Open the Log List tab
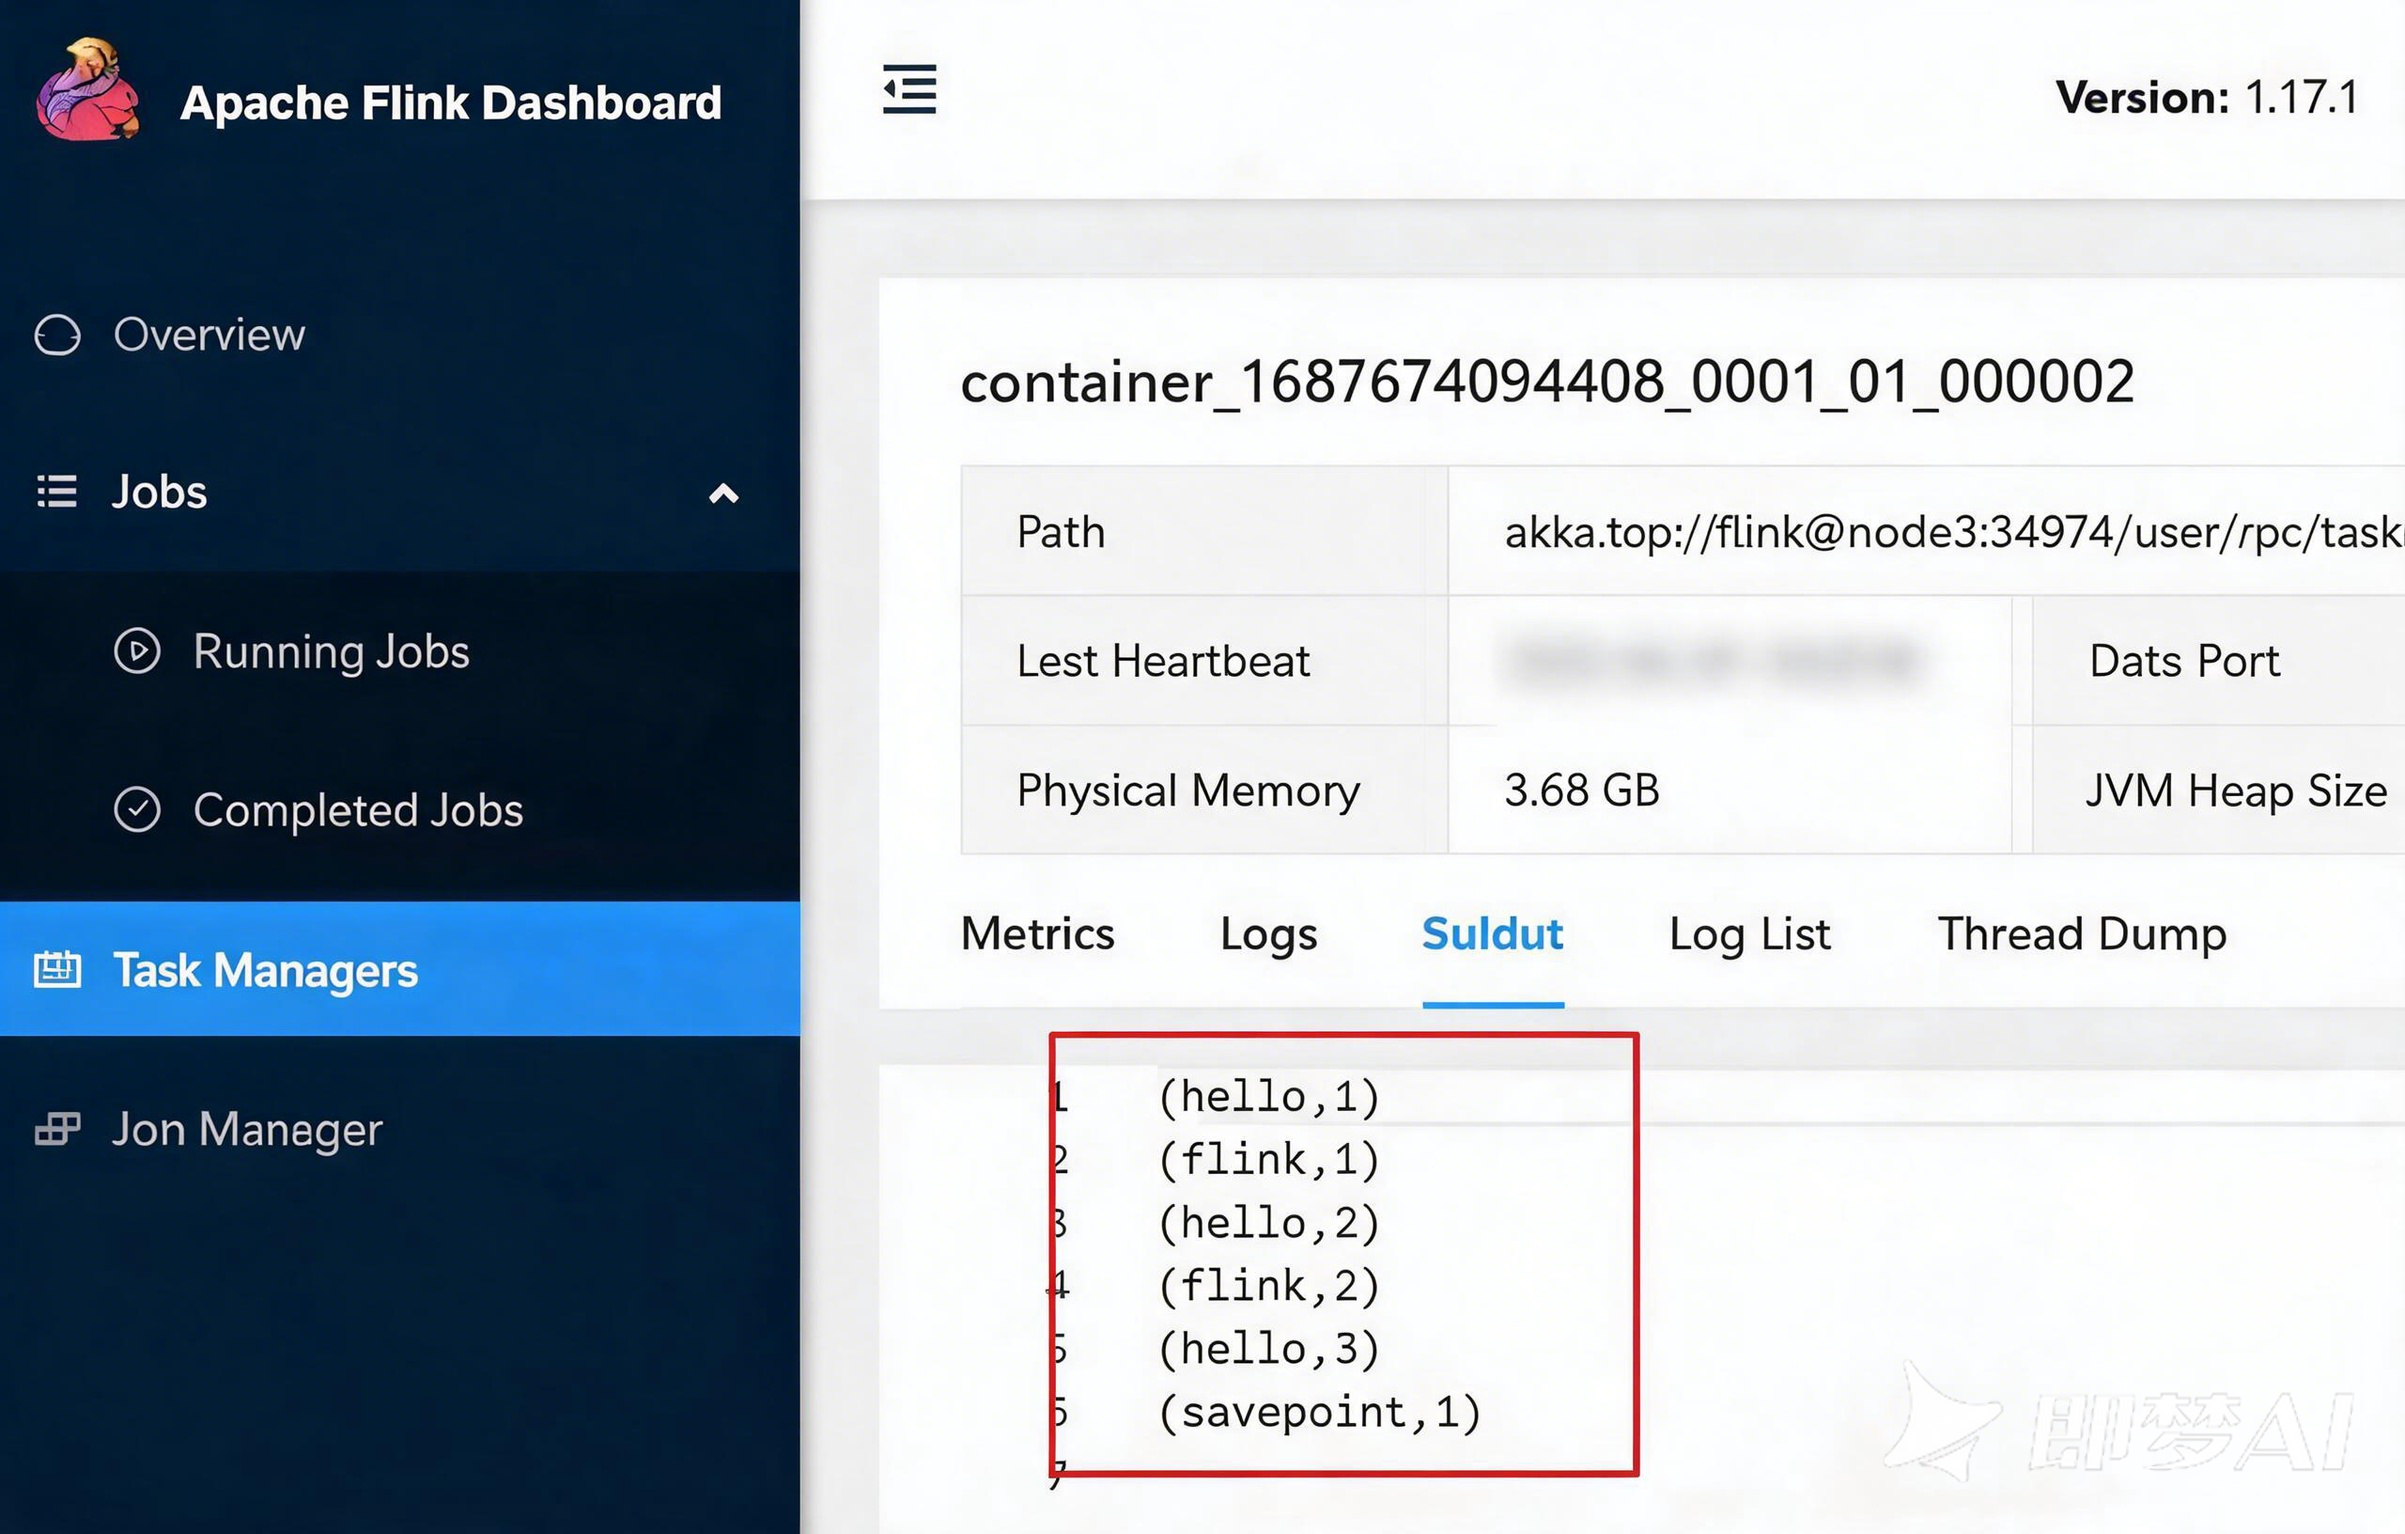Image resolution: width=2405 pixels, height=1534 pixels. click(1750, 934)
